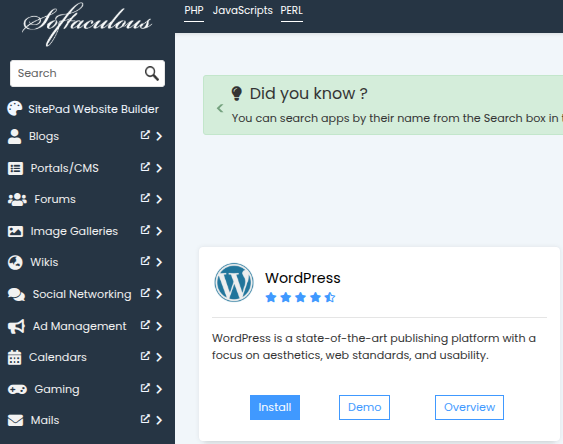Open Forums external link icon

pos(145,198)
